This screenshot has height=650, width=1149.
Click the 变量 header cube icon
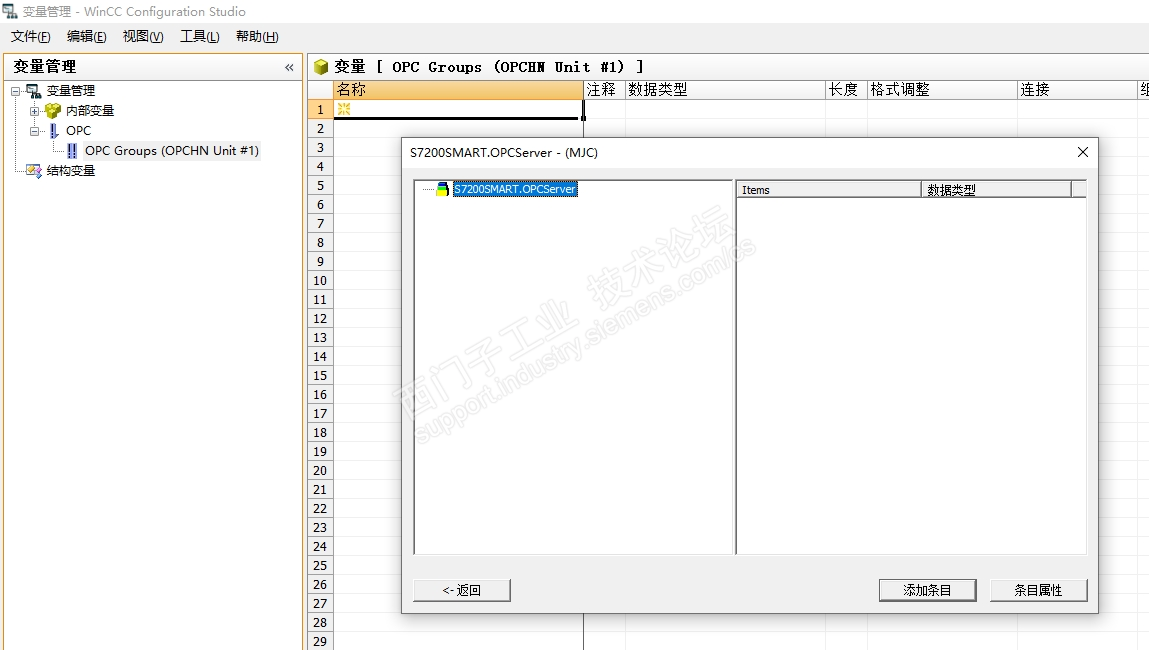321,67
